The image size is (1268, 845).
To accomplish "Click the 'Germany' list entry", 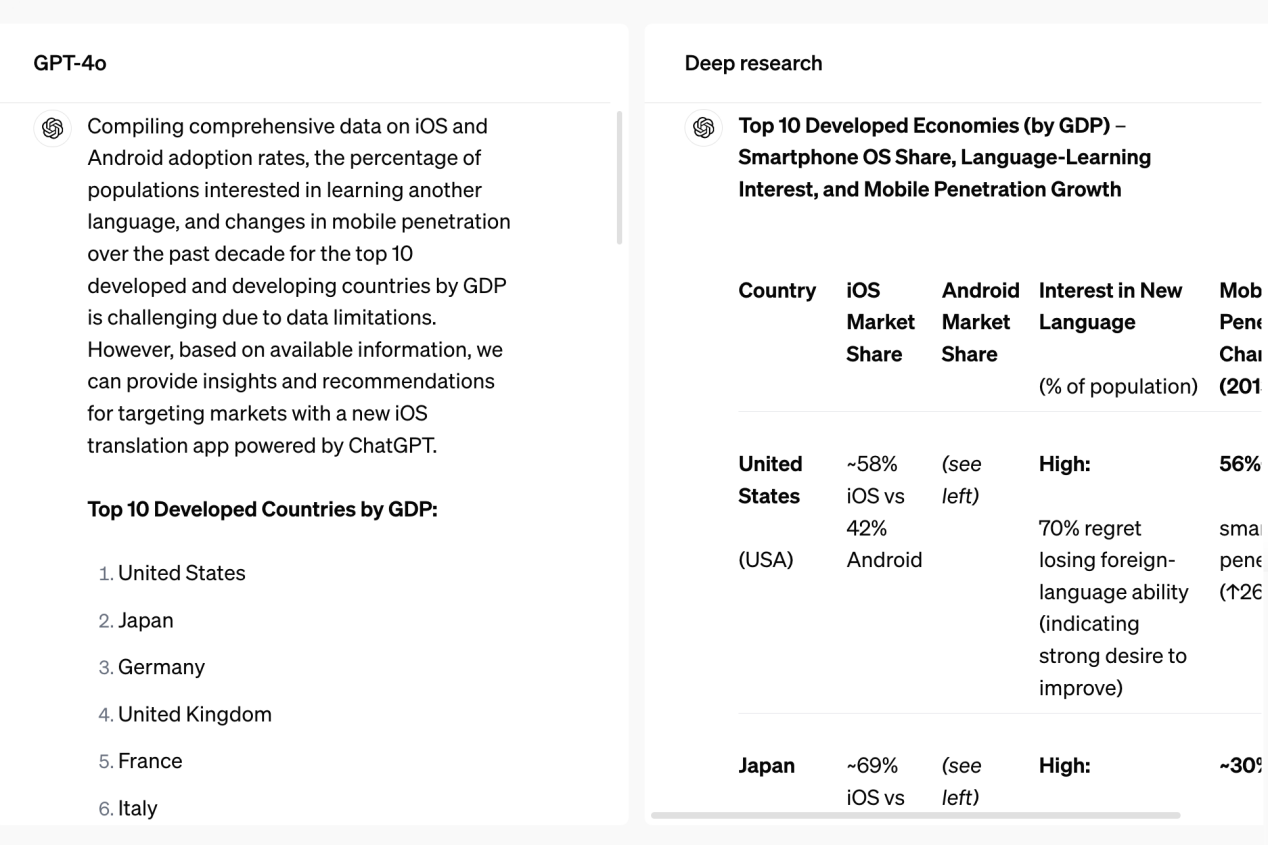I will point(162,667).
